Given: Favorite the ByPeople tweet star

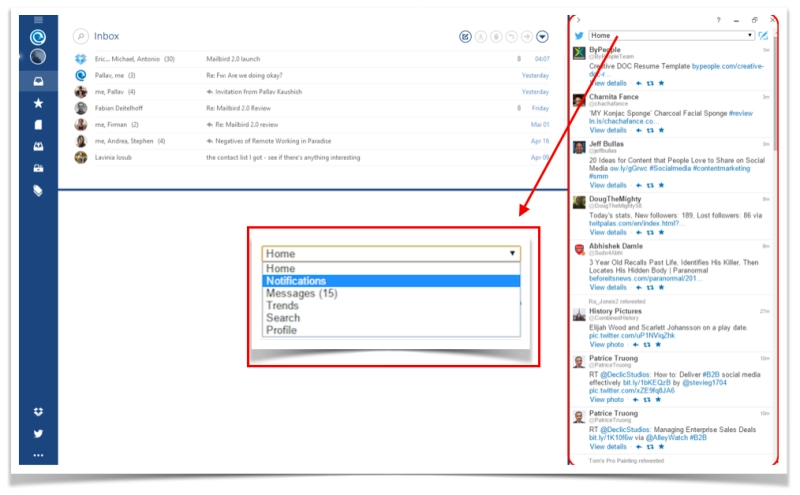Looking at the screenshot, I should tap(661, 83).
